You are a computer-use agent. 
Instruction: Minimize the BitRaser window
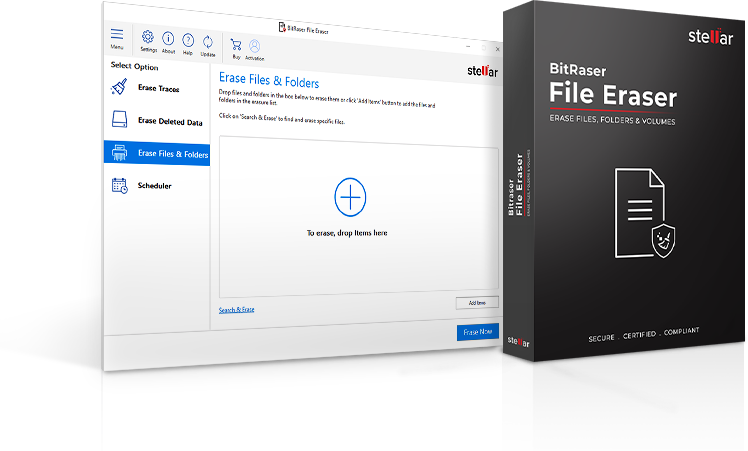click(468, 47)
